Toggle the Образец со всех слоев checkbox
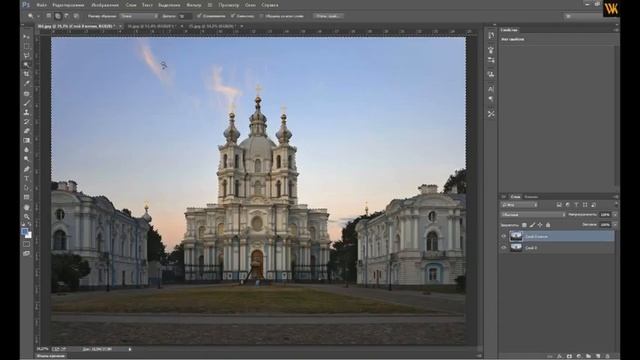This screenshot has height=360, width=640. (262, 16)
